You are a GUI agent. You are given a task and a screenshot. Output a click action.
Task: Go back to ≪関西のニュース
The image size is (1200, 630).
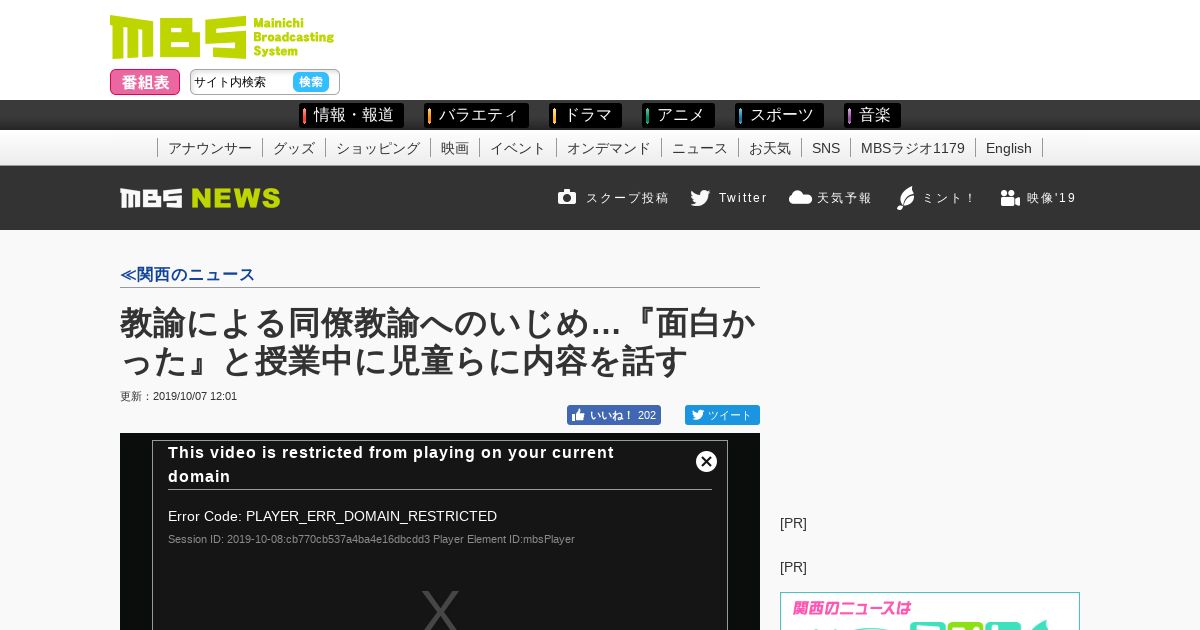[x=187, y=274]
